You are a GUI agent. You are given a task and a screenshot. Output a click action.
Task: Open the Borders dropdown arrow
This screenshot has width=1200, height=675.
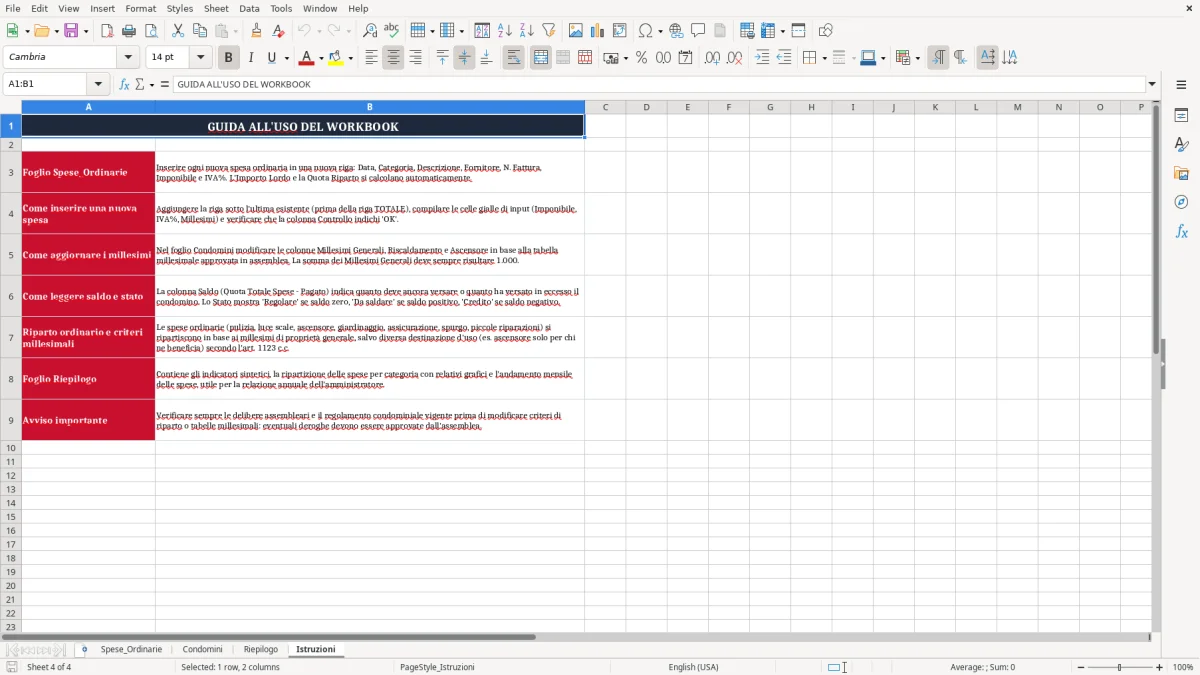pyautogui.click(x=824, y=58)
